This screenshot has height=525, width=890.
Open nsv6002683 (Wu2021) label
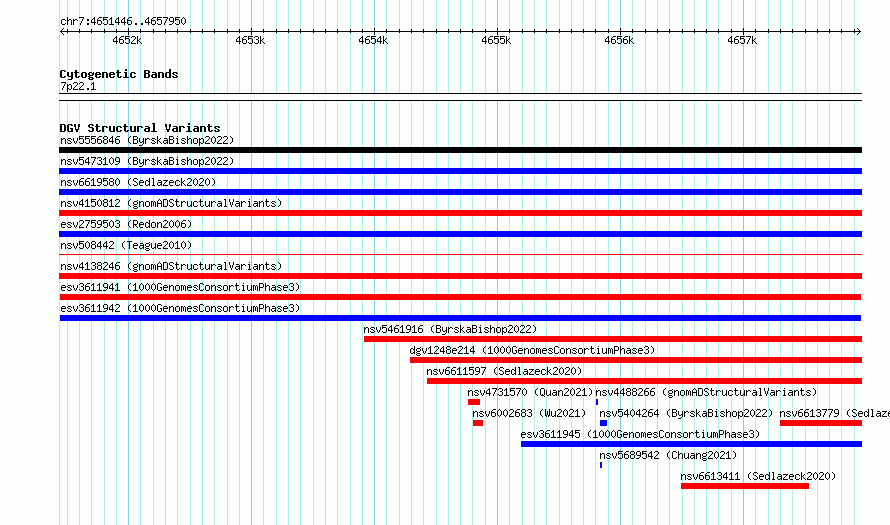[529, 413]
